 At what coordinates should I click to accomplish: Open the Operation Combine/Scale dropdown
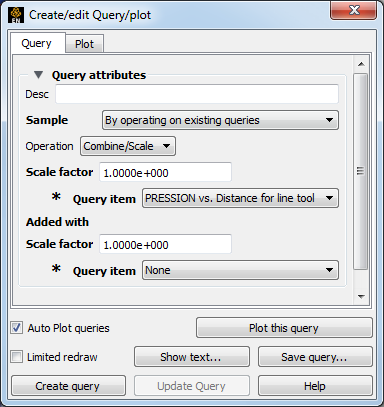tap(128, 146)
